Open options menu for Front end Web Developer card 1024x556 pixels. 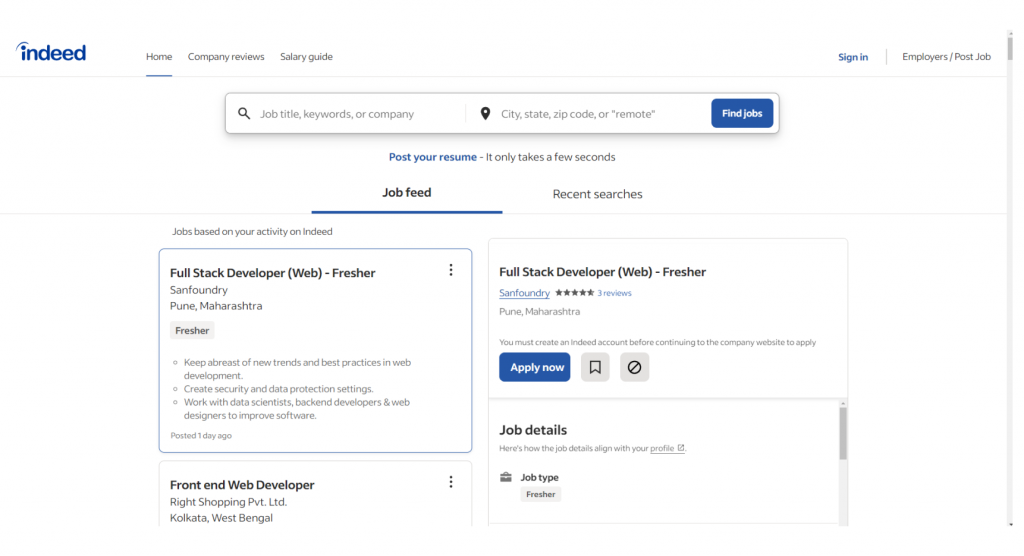point(451,482)
